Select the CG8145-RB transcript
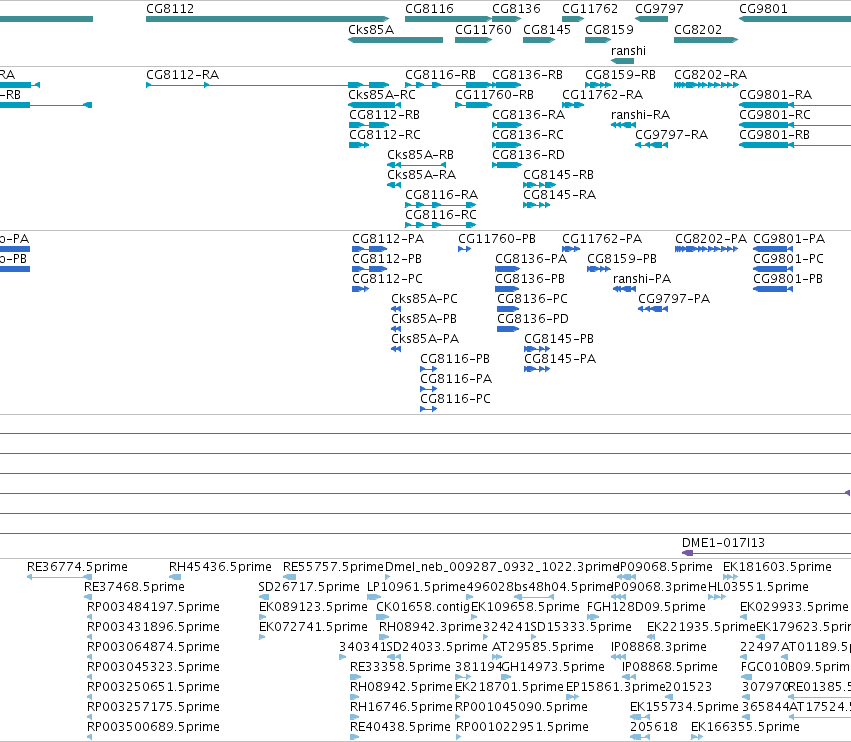This screenshot has height=742, width=851. pos(539,185)
